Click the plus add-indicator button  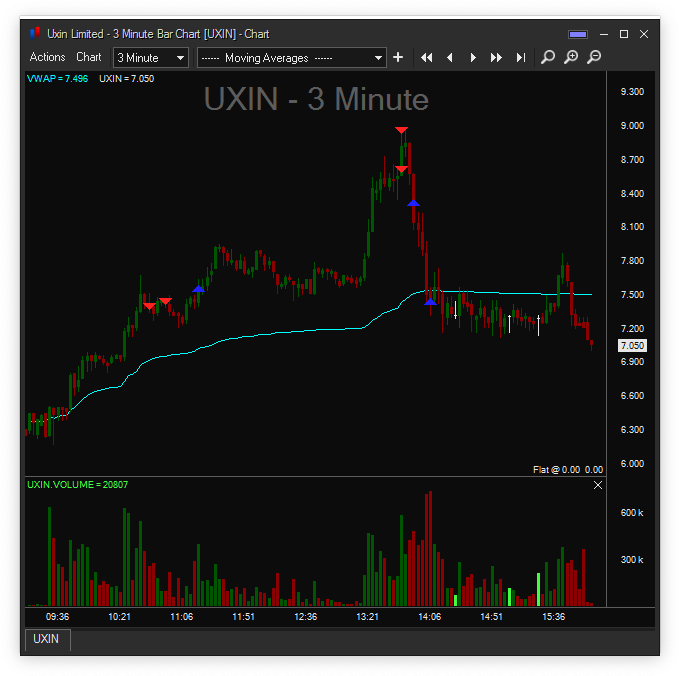[398, 57]
